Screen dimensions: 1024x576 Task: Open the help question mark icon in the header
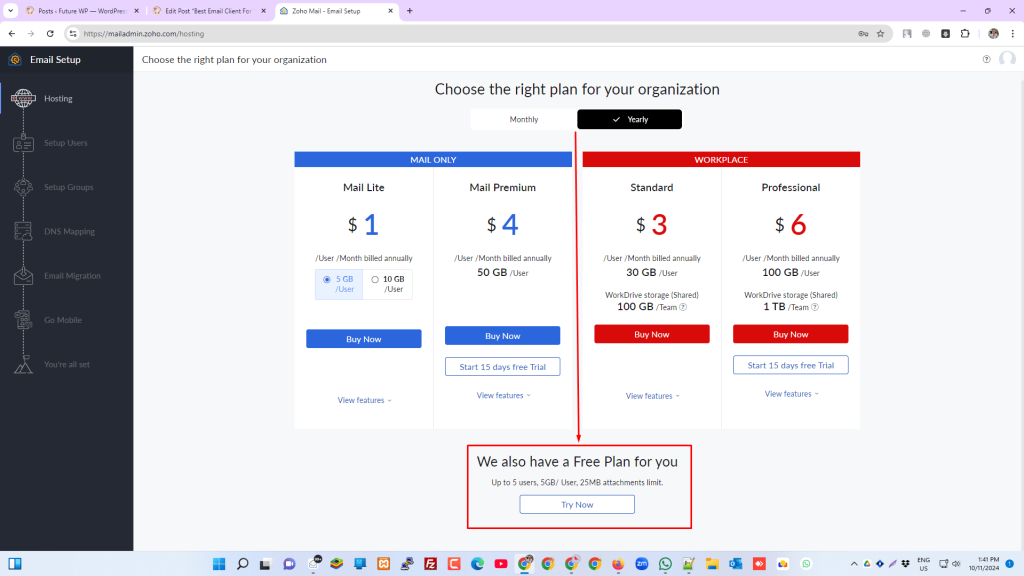pos(986,59)
